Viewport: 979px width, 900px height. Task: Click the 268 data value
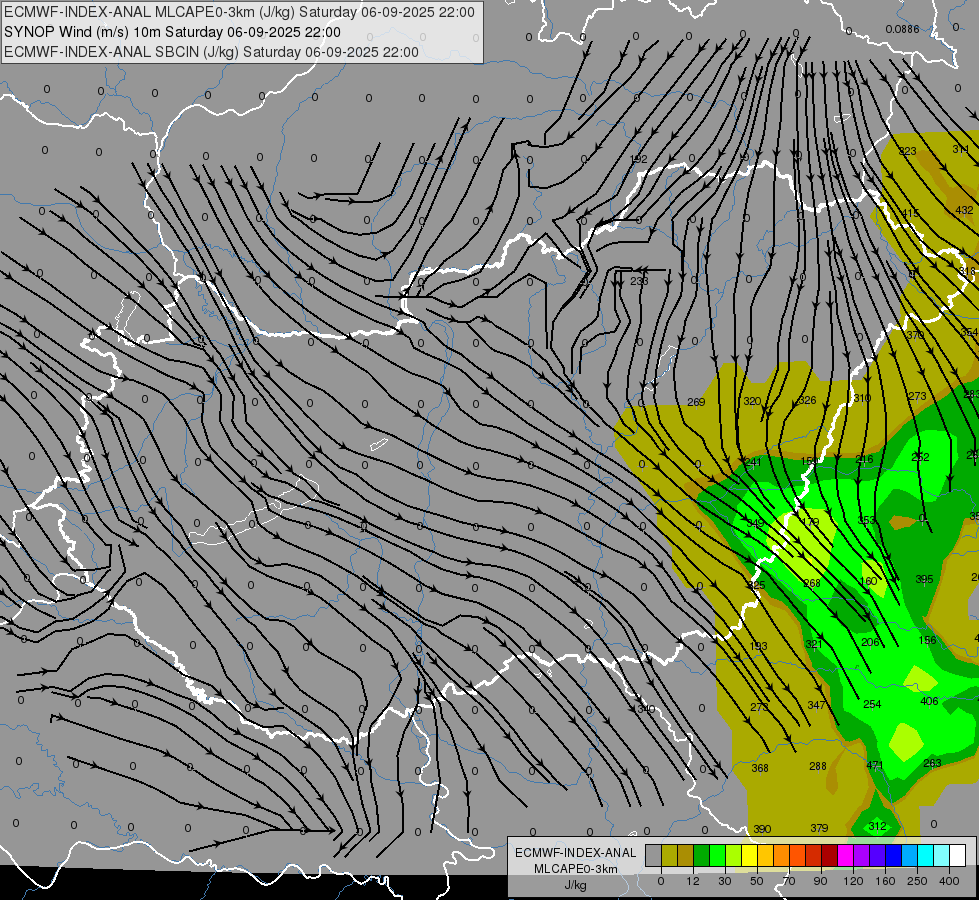coord(812,583)
